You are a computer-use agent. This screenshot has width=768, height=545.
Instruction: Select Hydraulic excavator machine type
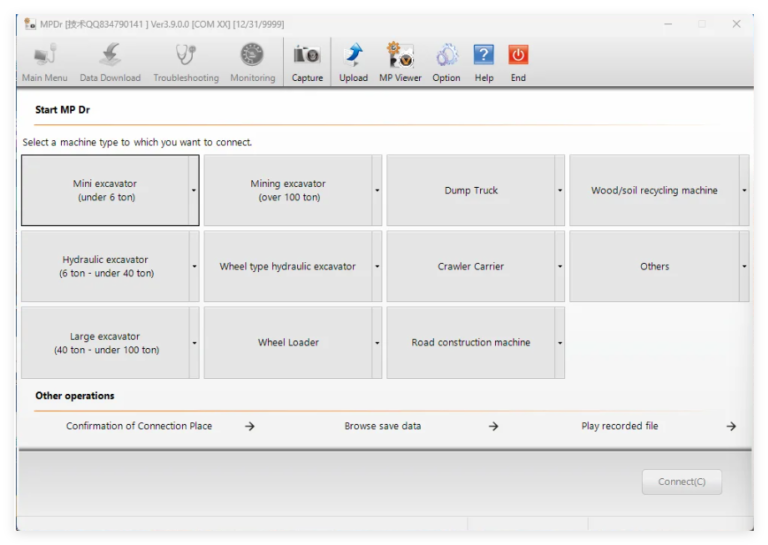(105, 266)
